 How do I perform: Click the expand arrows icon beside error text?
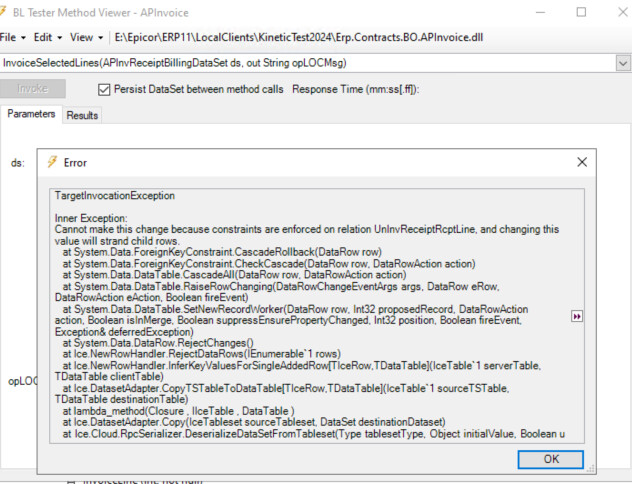coord(577,316)
